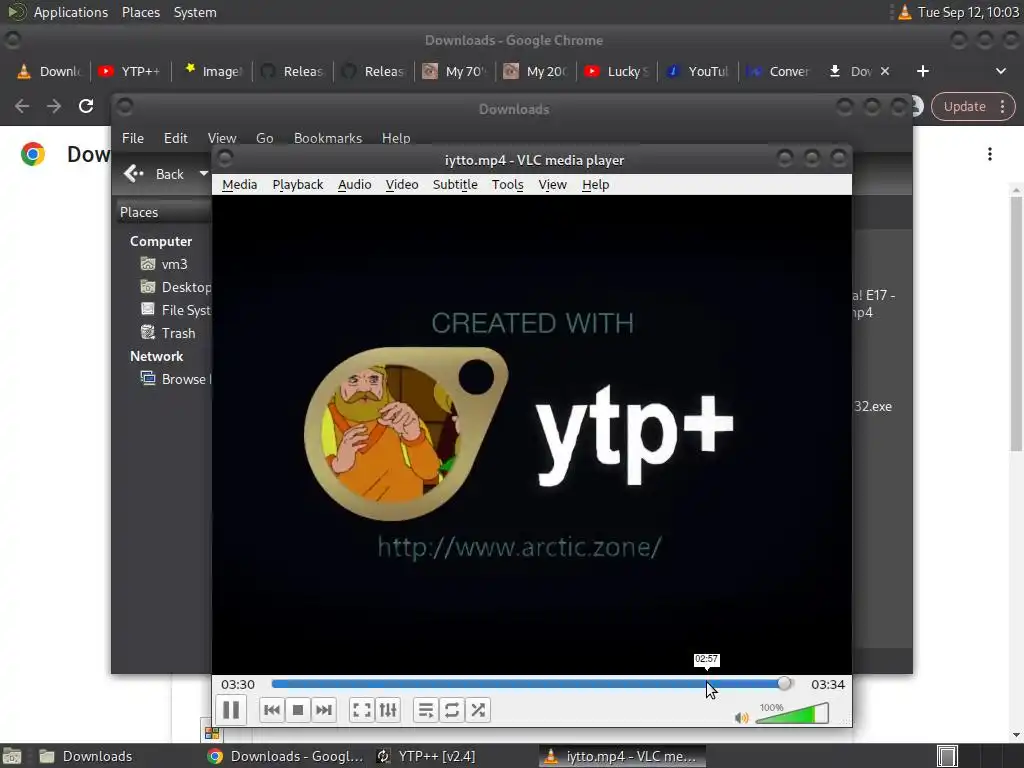1024x768 pixels.
Task: Click the VLC seek bar handle
Action: pyautogui.click(x=784, y=684)
